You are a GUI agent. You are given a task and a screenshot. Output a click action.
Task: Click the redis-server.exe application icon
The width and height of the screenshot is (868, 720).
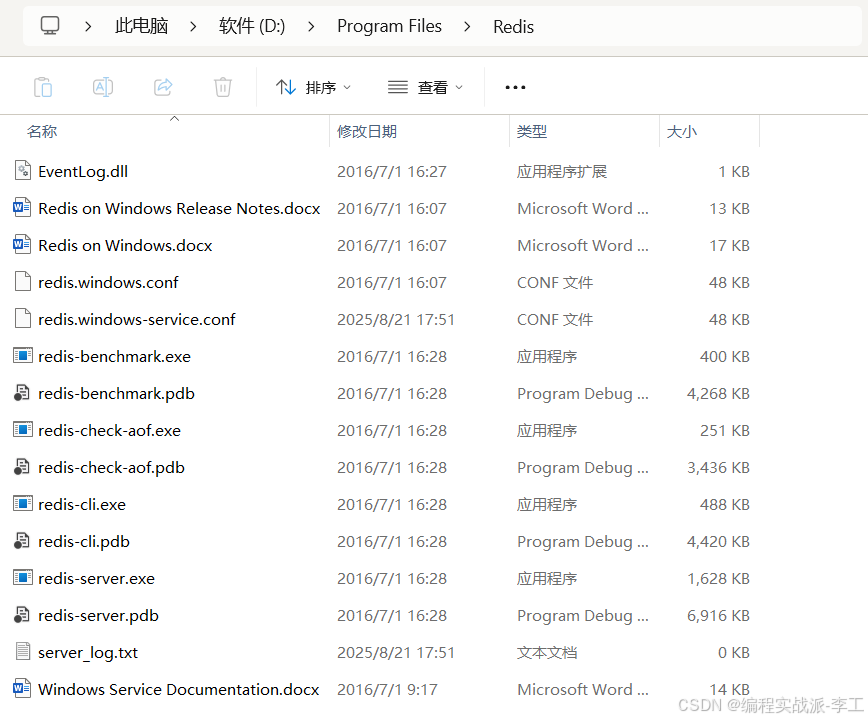pyautogui.click(x=23, y=578)
